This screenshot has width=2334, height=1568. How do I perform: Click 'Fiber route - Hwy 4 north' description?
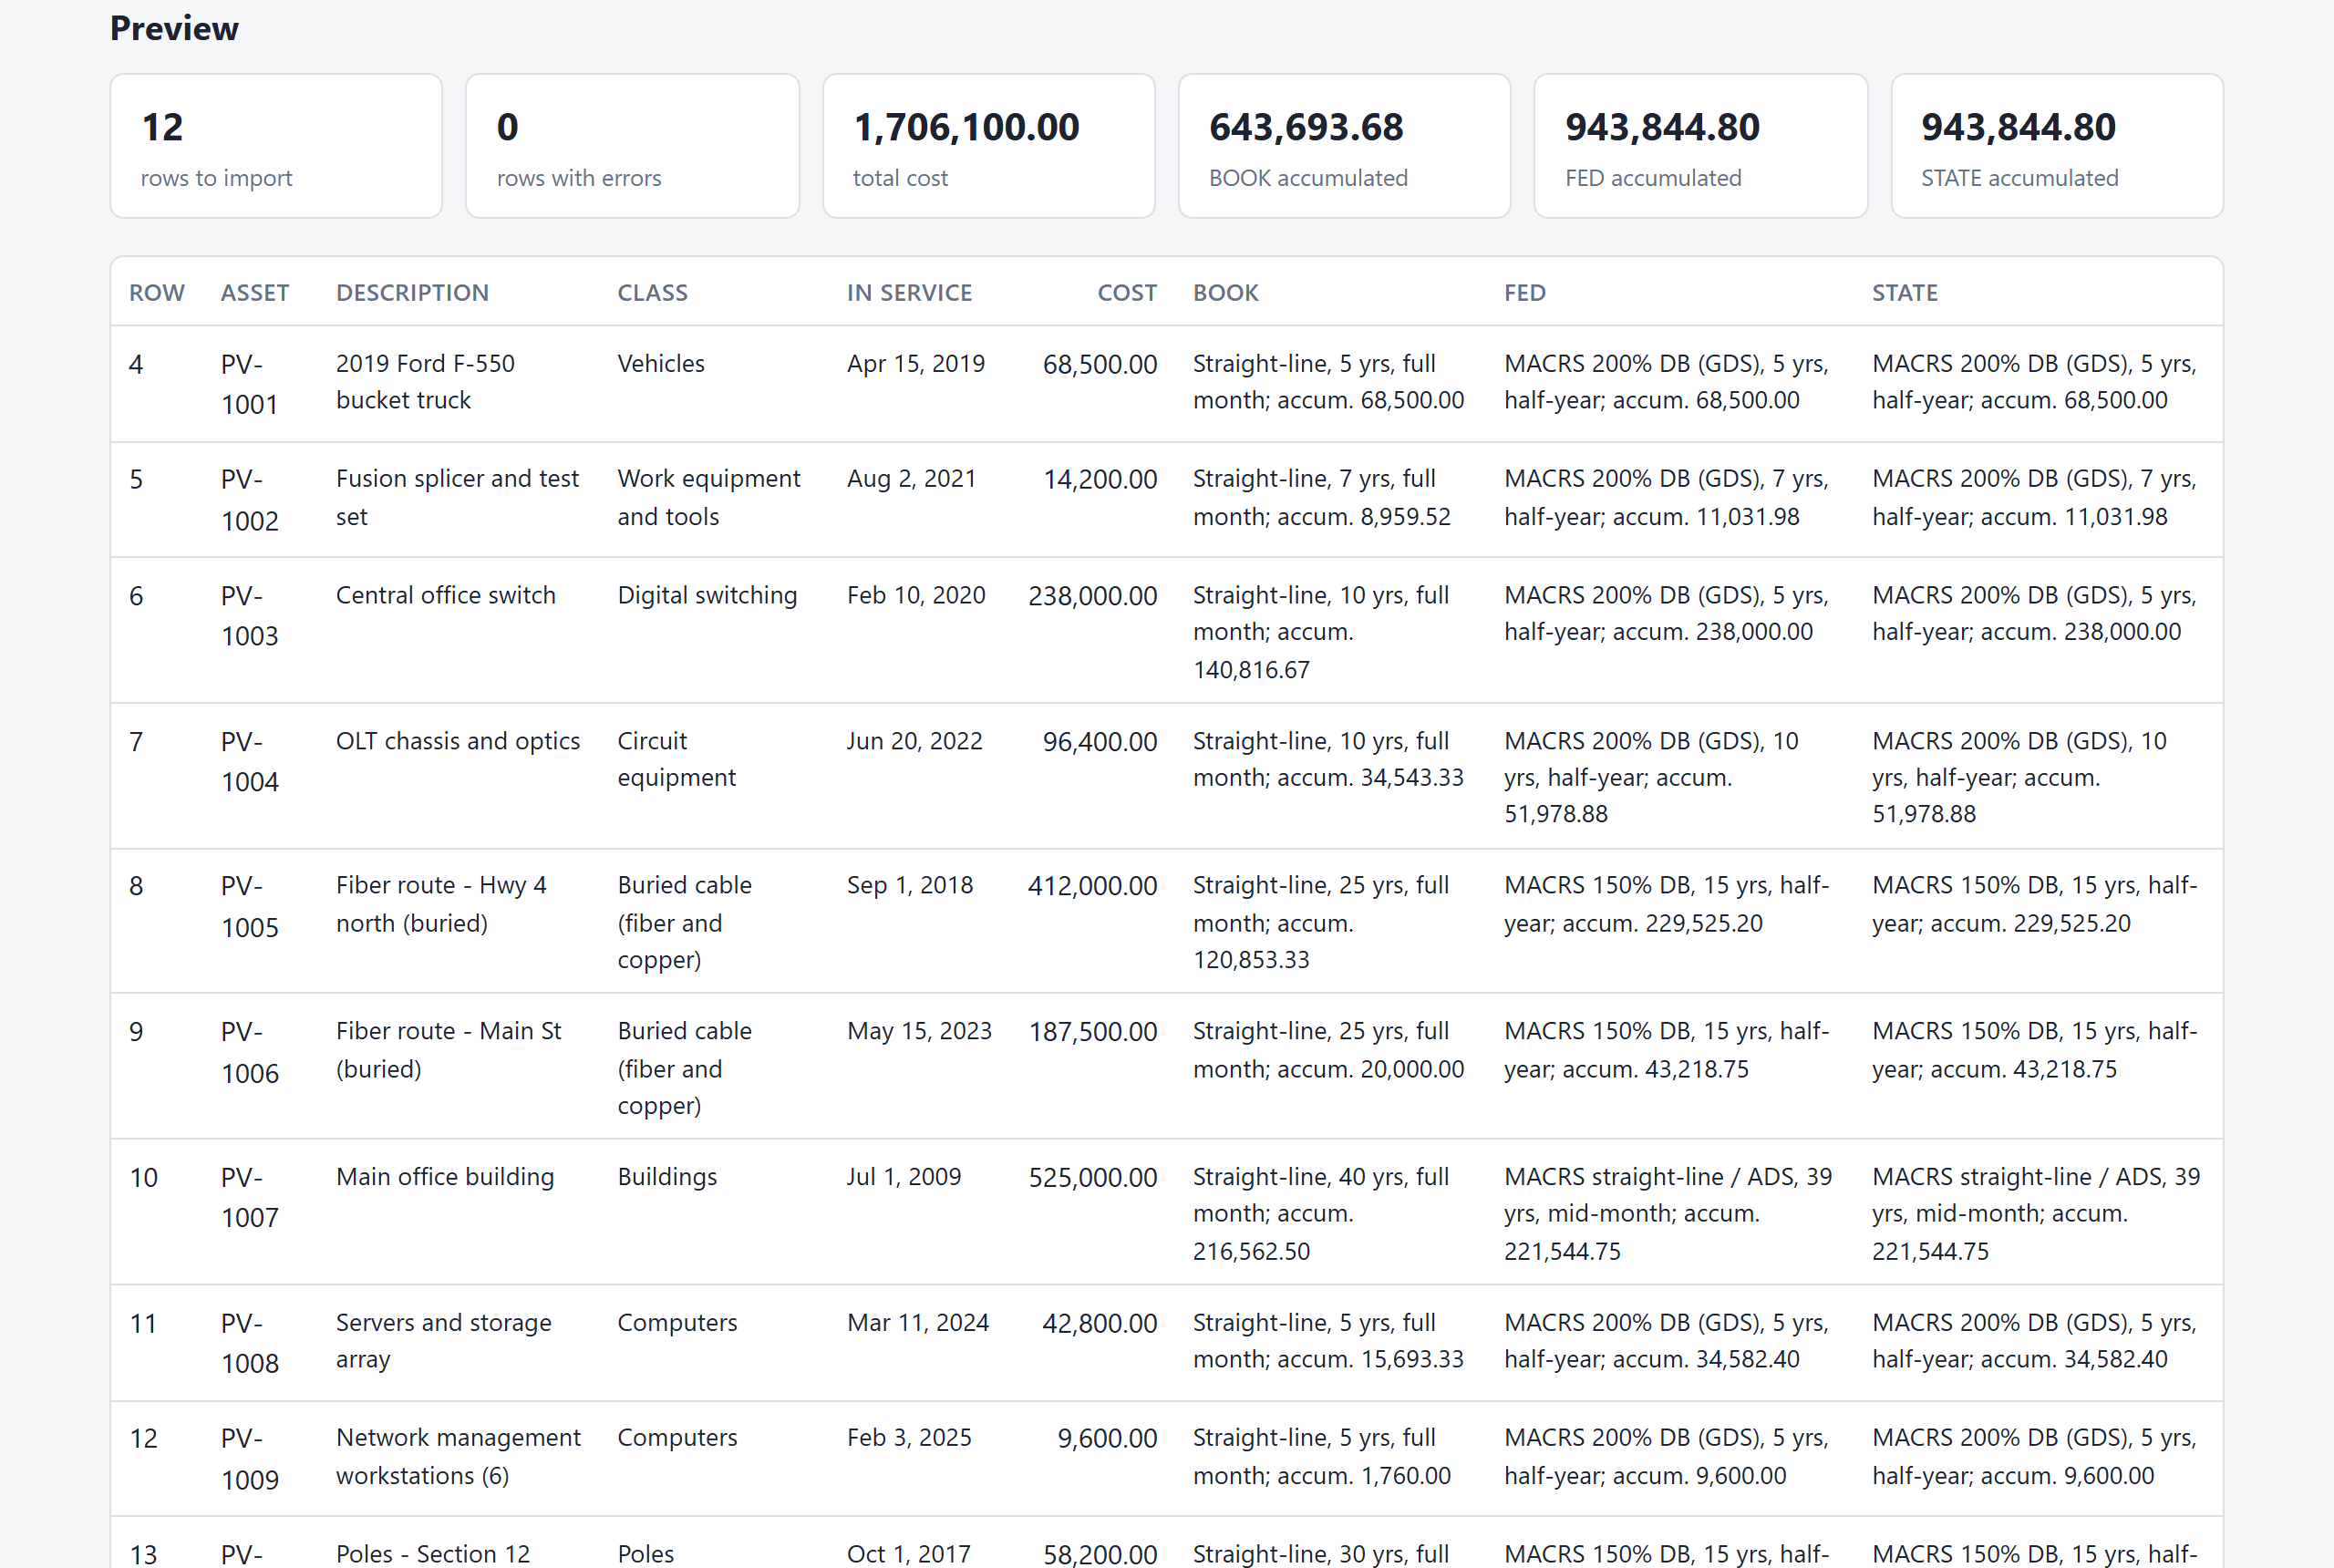pyautogui.click(x=441, y=904)
